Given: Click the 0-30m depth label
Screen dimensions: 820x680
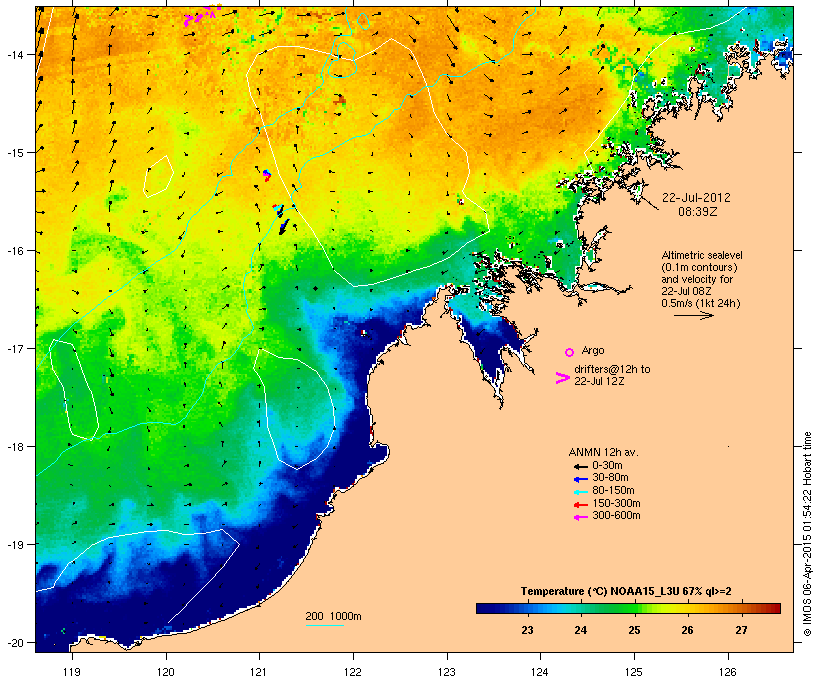Looking at the screenshot, I should [x=607, y=466].
